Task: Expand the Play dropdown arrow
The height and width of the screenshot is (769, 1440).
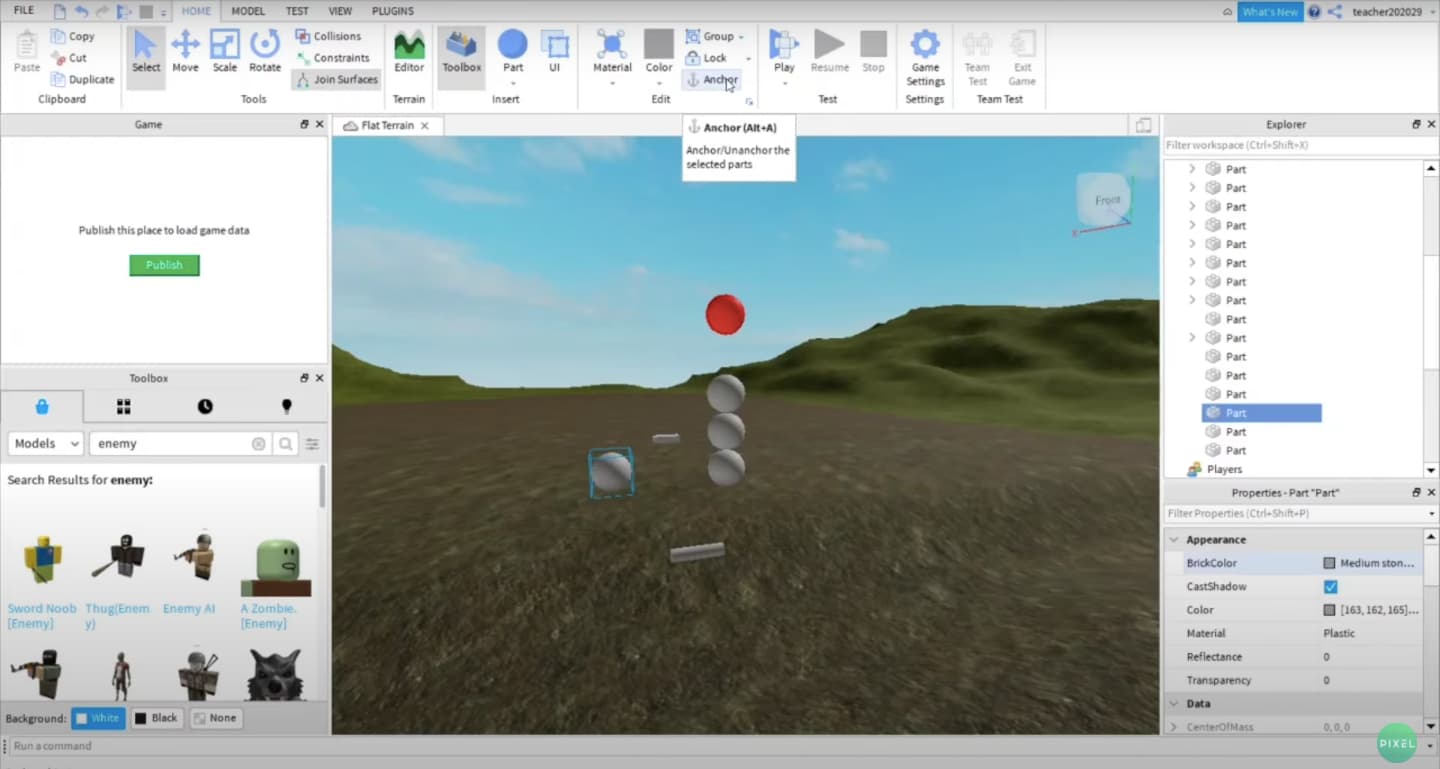Action: click(784, 83)
